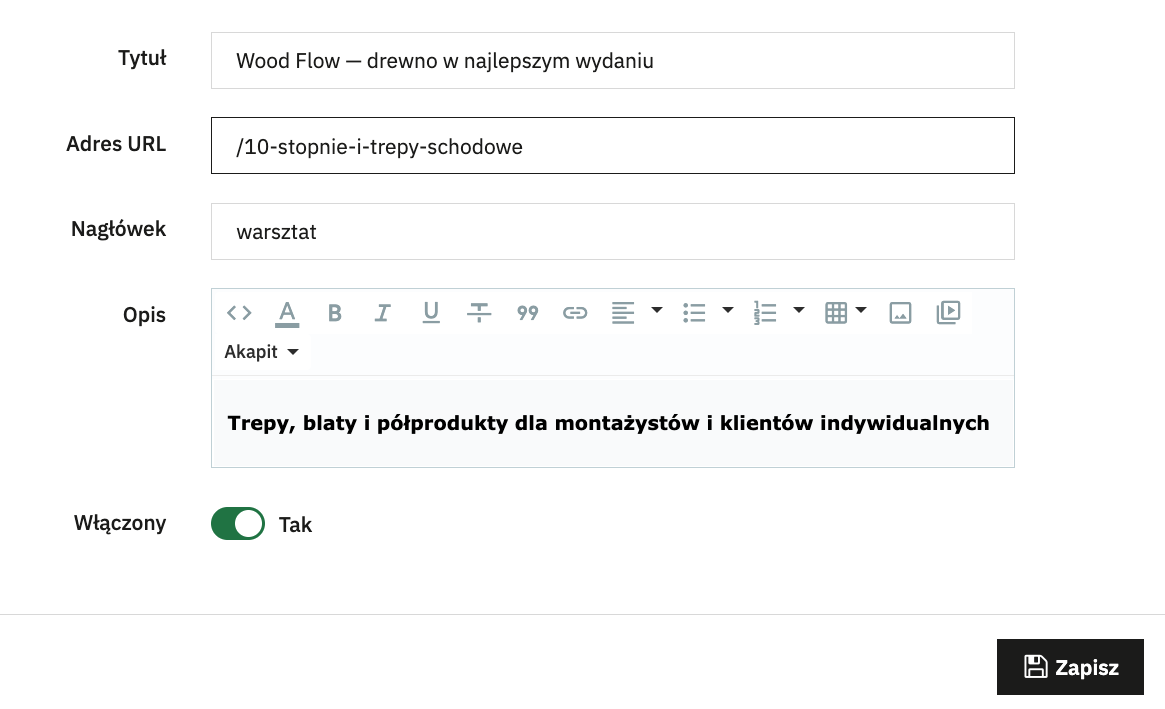Save with the Zapisz button
Screen dimensions: 1165x709
[1070, 667]
